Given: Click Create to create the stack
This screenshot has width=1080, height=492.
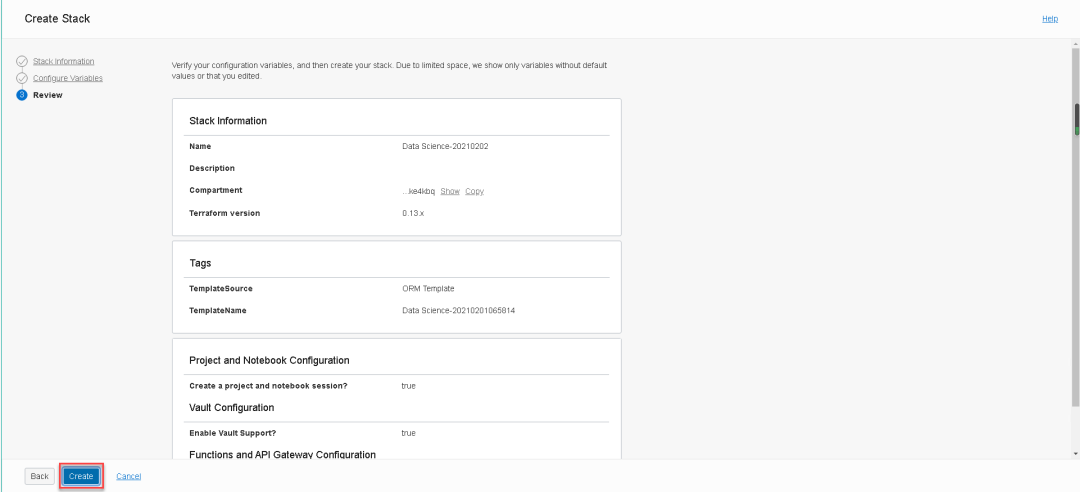Looking at the screenshot, I should click(x=81, y=476).
